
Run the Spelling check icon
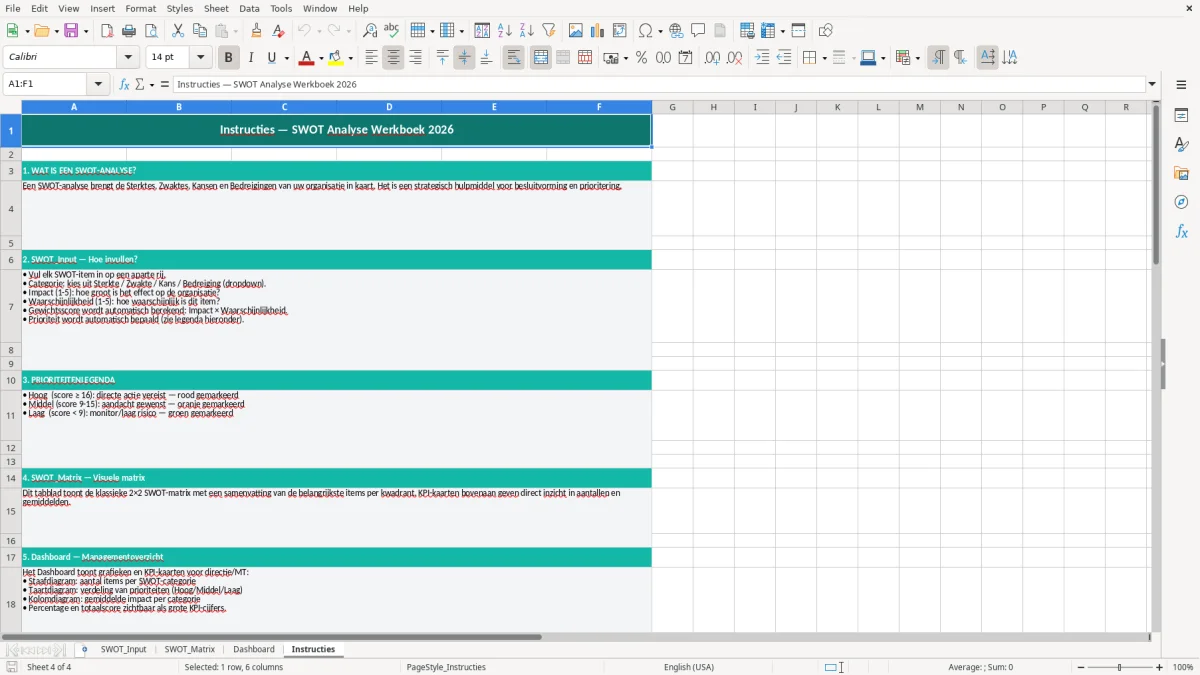point(392,31)
